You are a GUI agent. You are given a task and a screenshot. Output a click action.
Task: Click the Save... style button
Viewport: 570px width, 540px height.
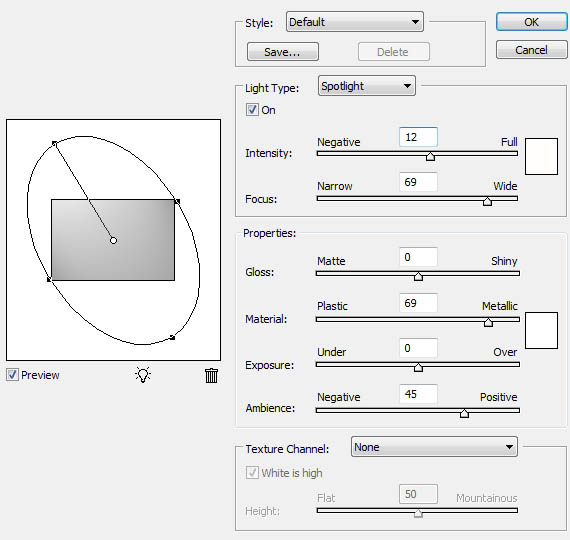click(x=283, y=52)
